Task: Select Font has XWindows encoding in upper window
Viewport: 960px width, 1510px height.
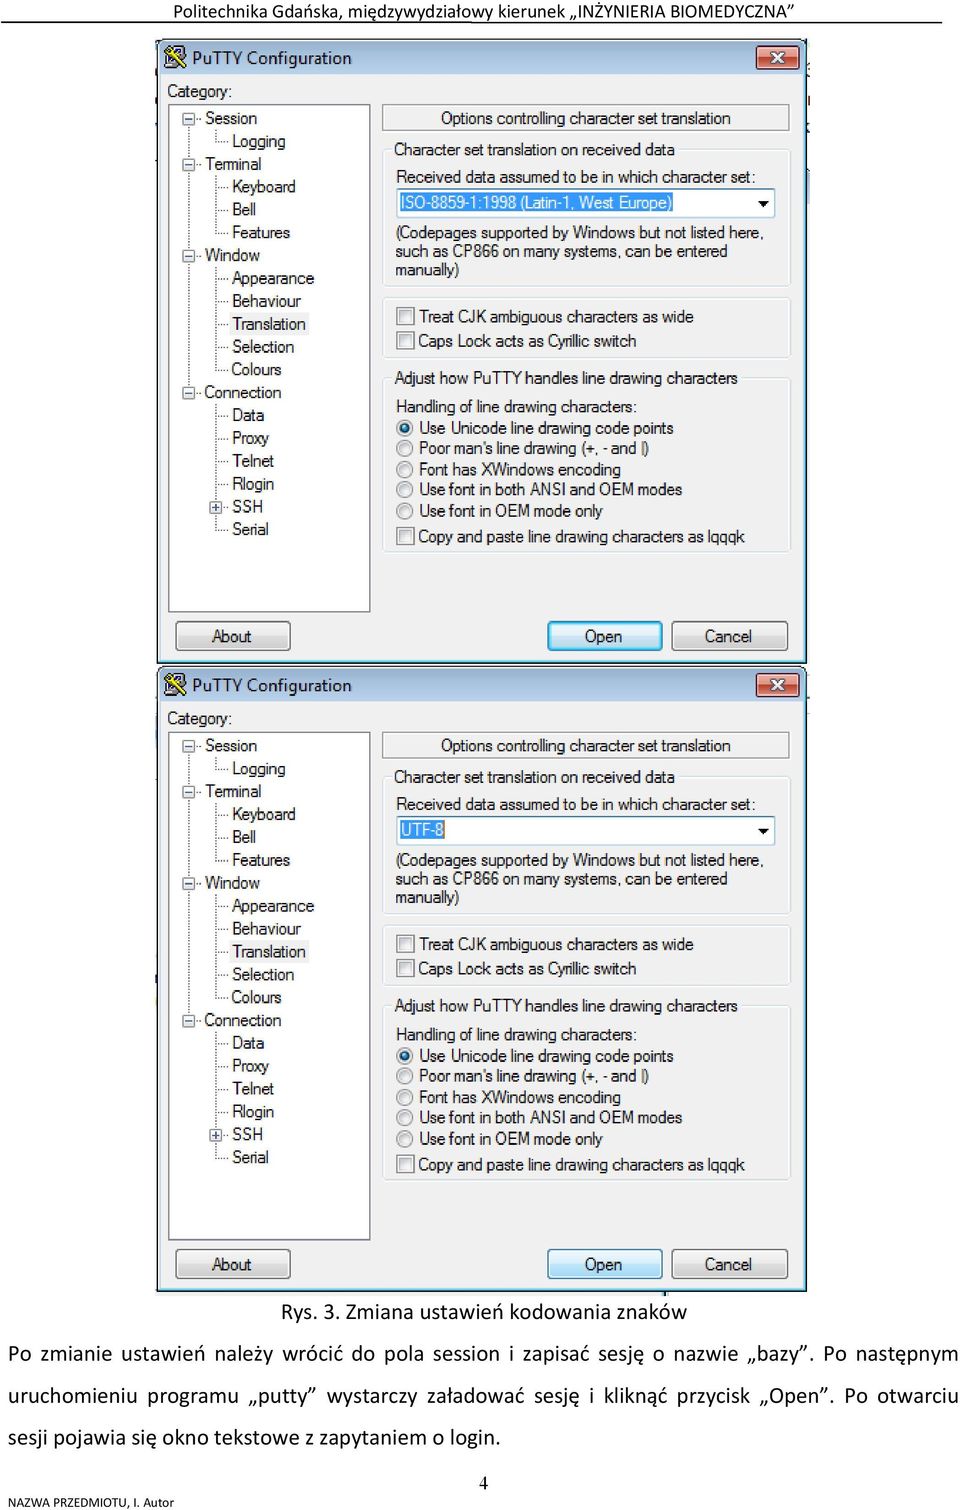Action: (405, 469)
